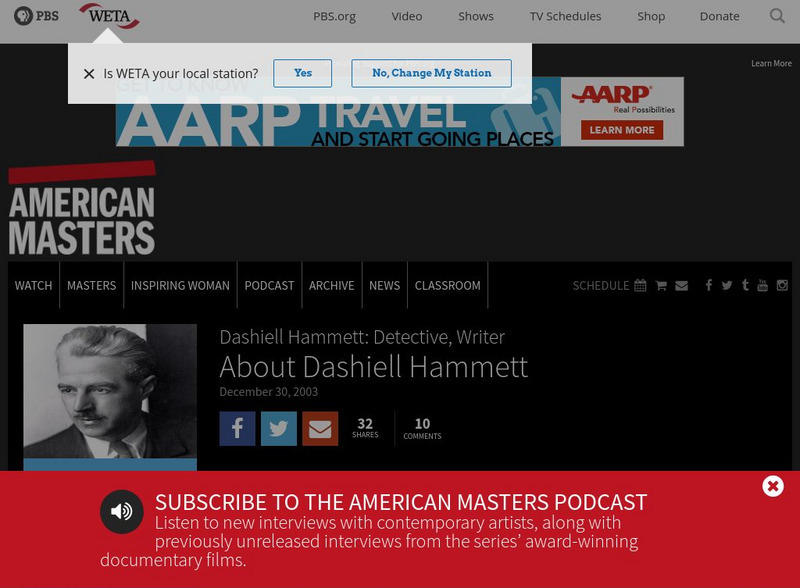This screenshot has height=588, width=800.
Task: Share the article via Facebook
Action: coord(237,428)
